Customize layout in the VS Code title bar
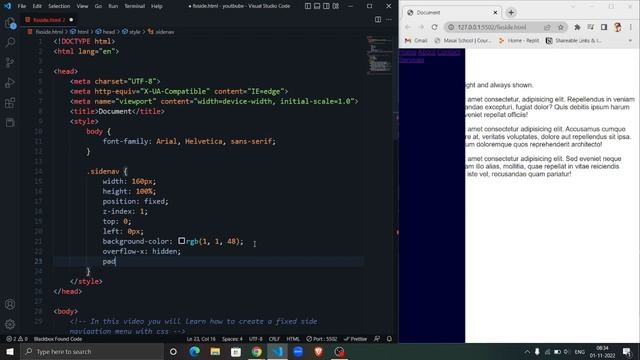The image size is (640, 360). (336, 6)
